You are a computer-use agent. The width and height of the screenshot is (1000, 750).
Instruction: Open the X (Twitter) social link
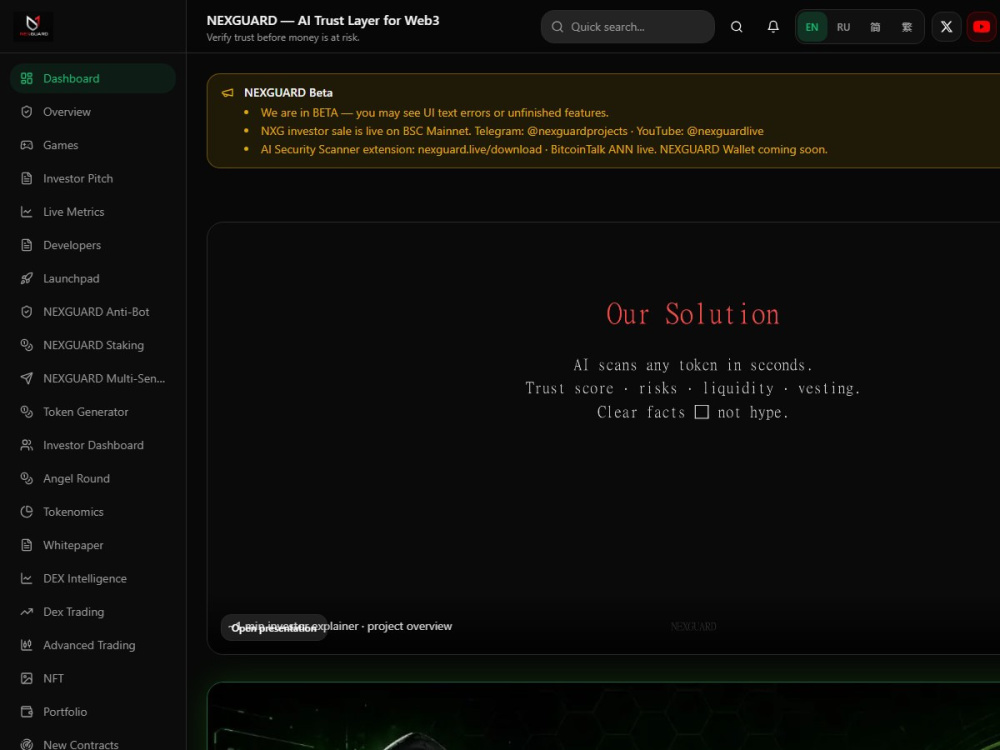point(946,27)
